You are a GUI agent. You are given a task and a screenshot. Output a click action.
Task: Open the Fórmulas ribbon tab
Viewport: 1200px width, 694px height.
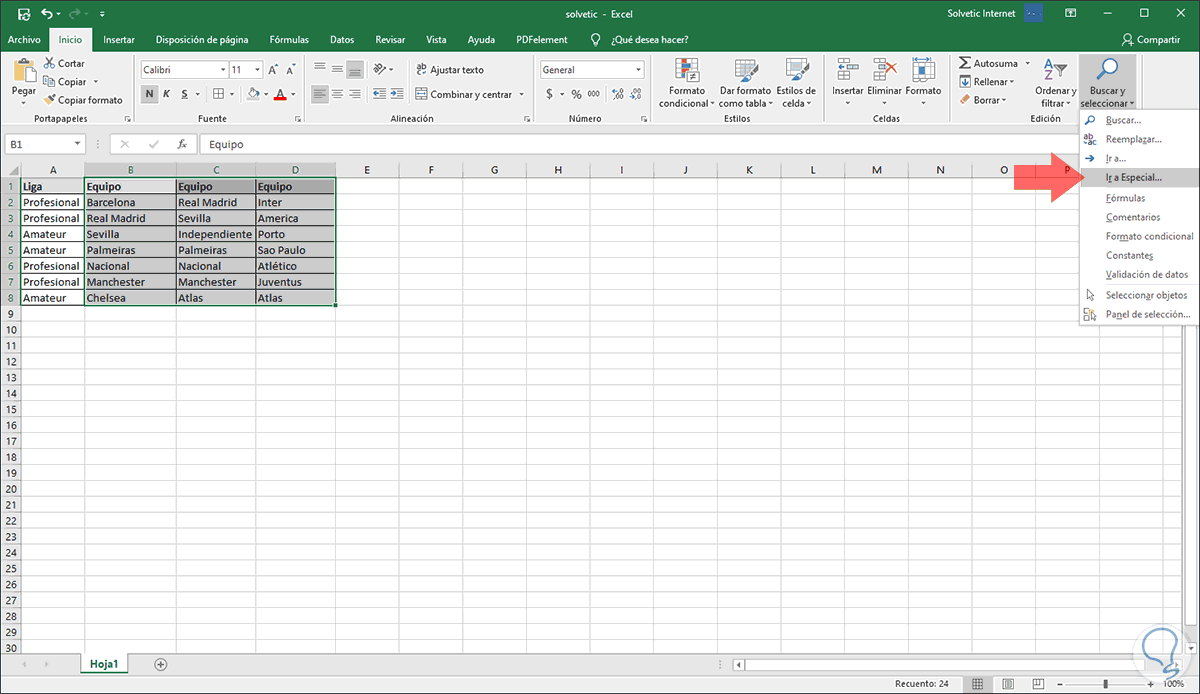[x=288, y=40]
